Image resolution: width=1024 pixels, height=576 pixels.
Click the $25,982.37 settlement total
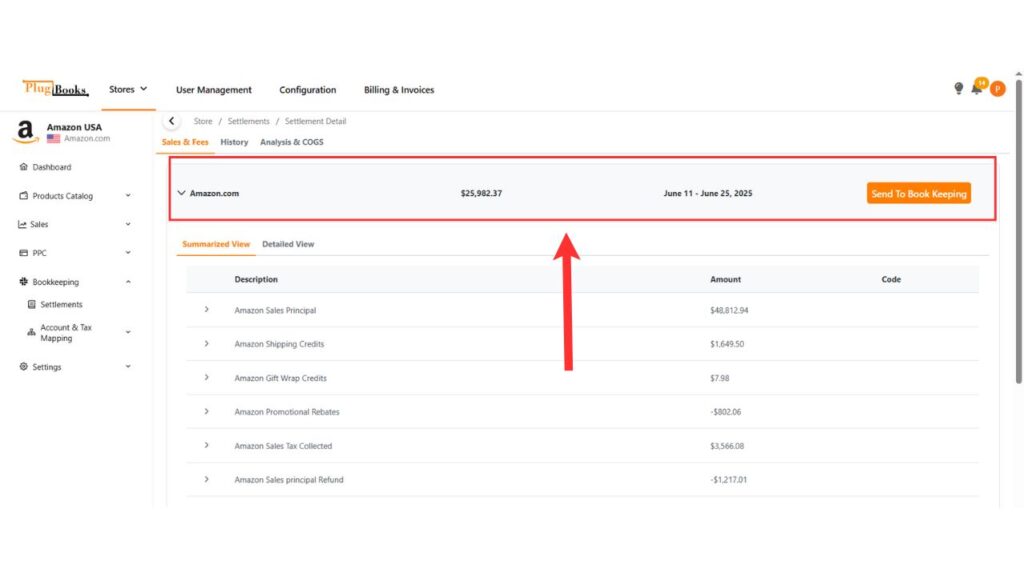pyautogui.click(x=481, y=193)
